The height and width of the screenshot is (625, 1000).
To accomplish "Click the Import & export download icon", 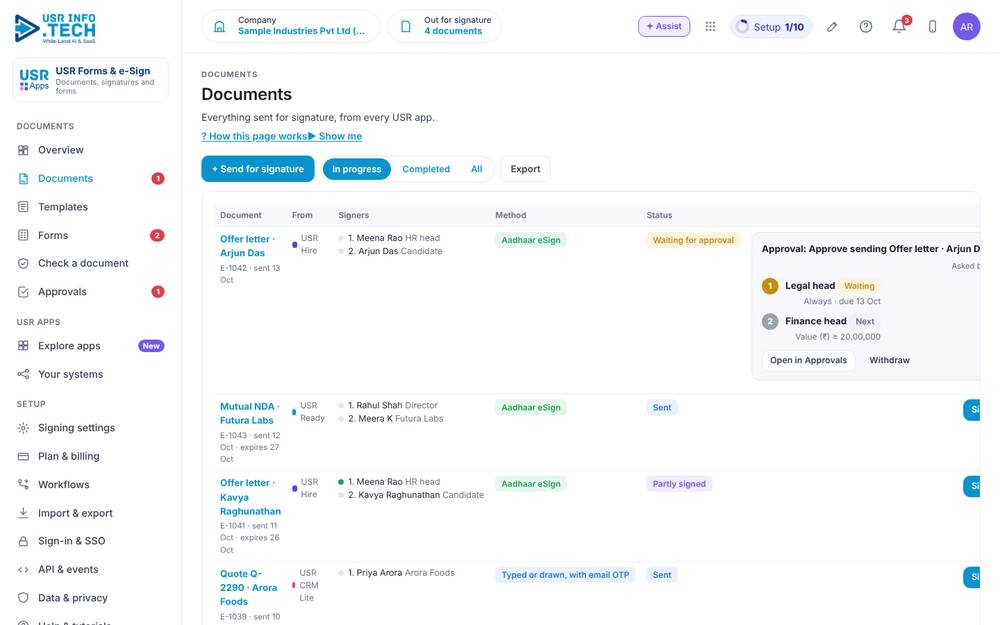I will [24, 513].
